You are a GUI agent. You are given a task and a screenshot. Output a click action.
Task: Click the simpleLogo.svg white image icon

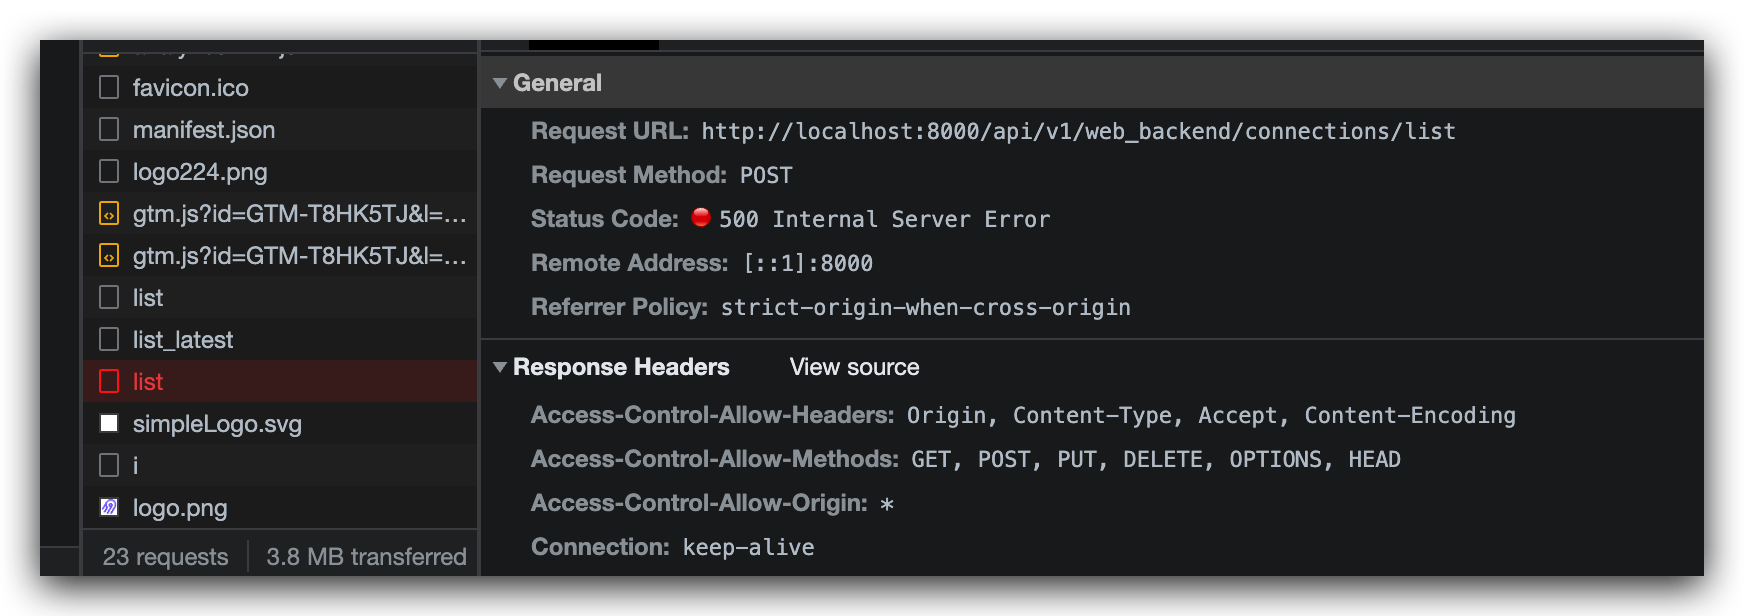tap(109, 424)
